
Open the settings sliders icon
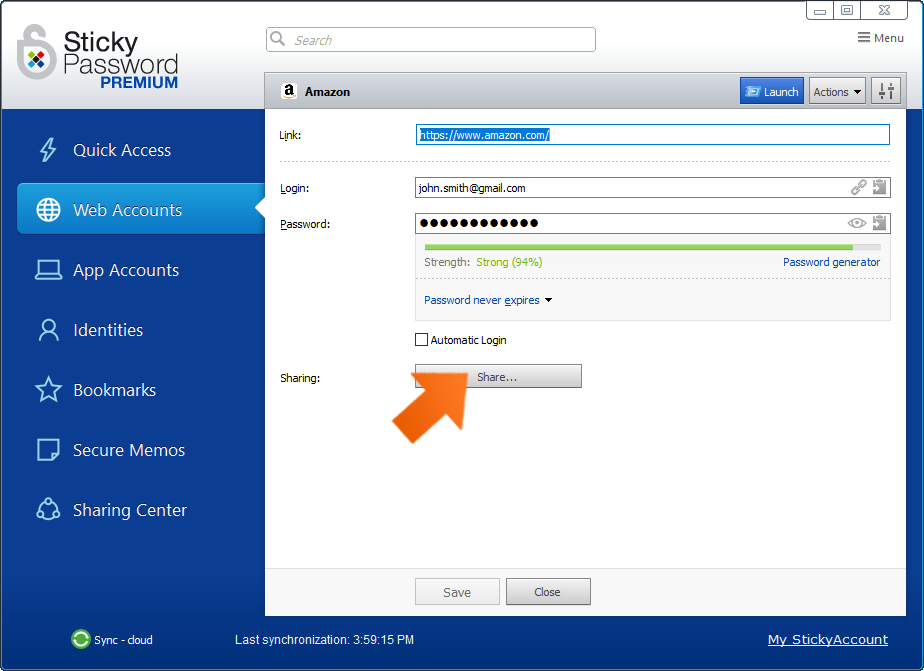[x=886, y=91]
